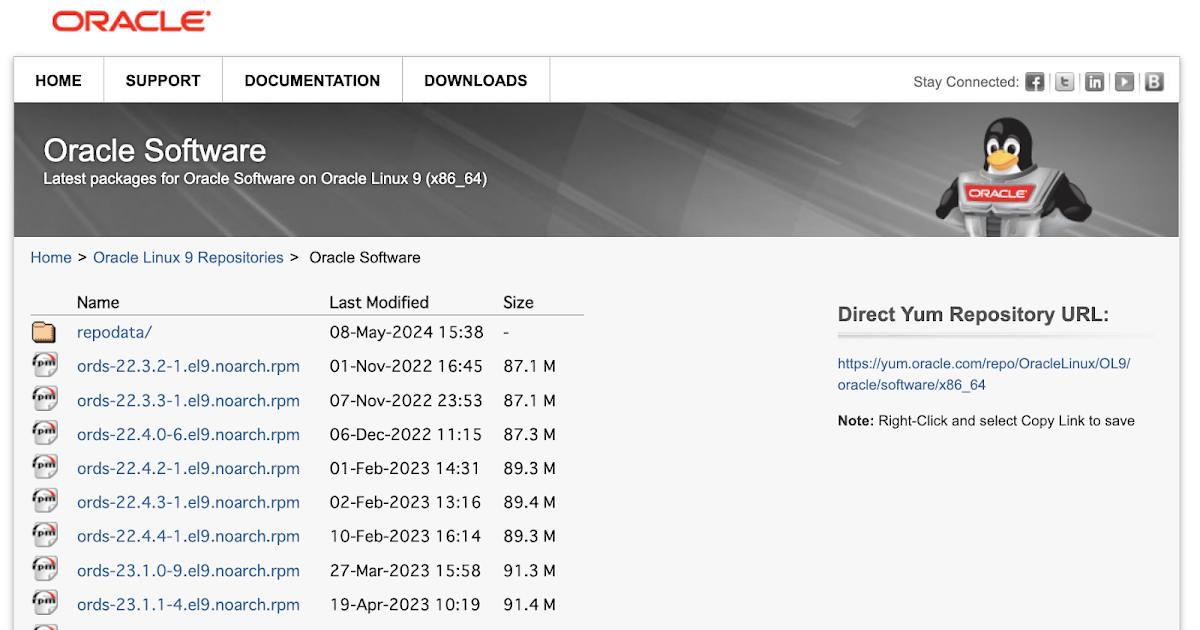
Task: Open Oracle's YouTube channel icon
Action: pos(1125,82)
